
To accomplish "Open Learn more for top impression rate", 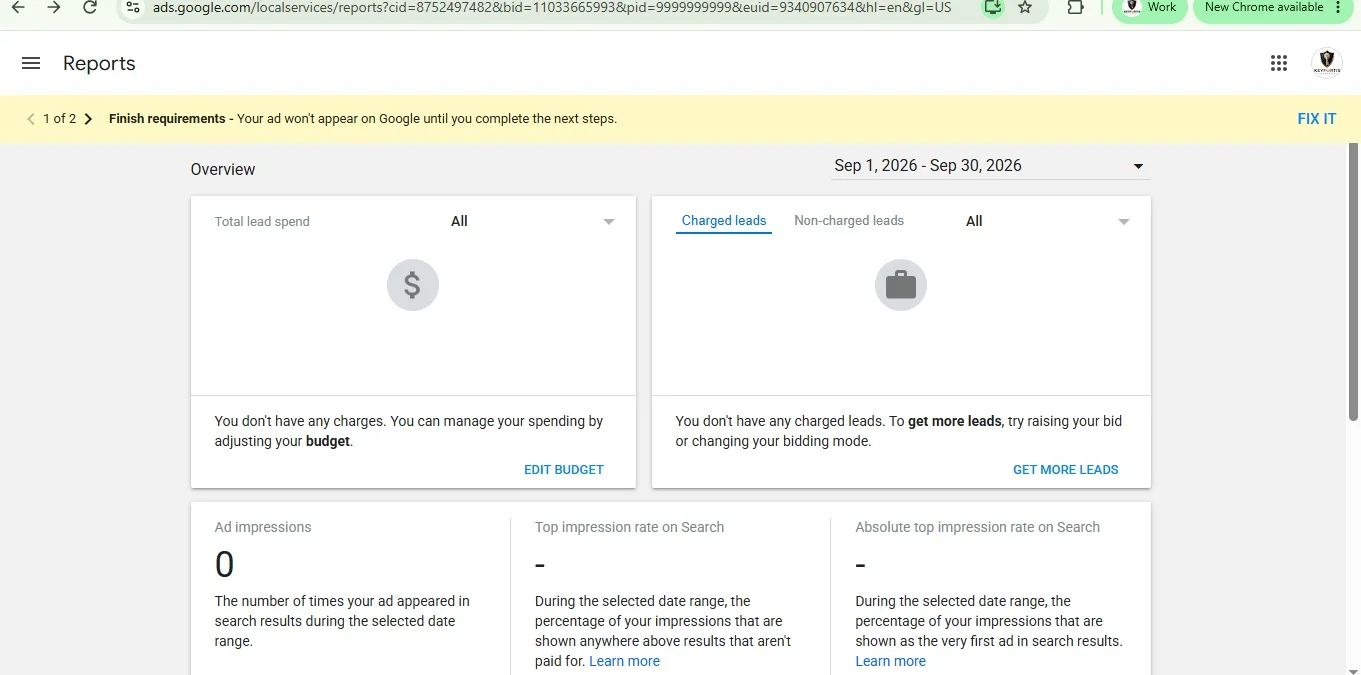I will pyautogui.click(x=625, y=661).
